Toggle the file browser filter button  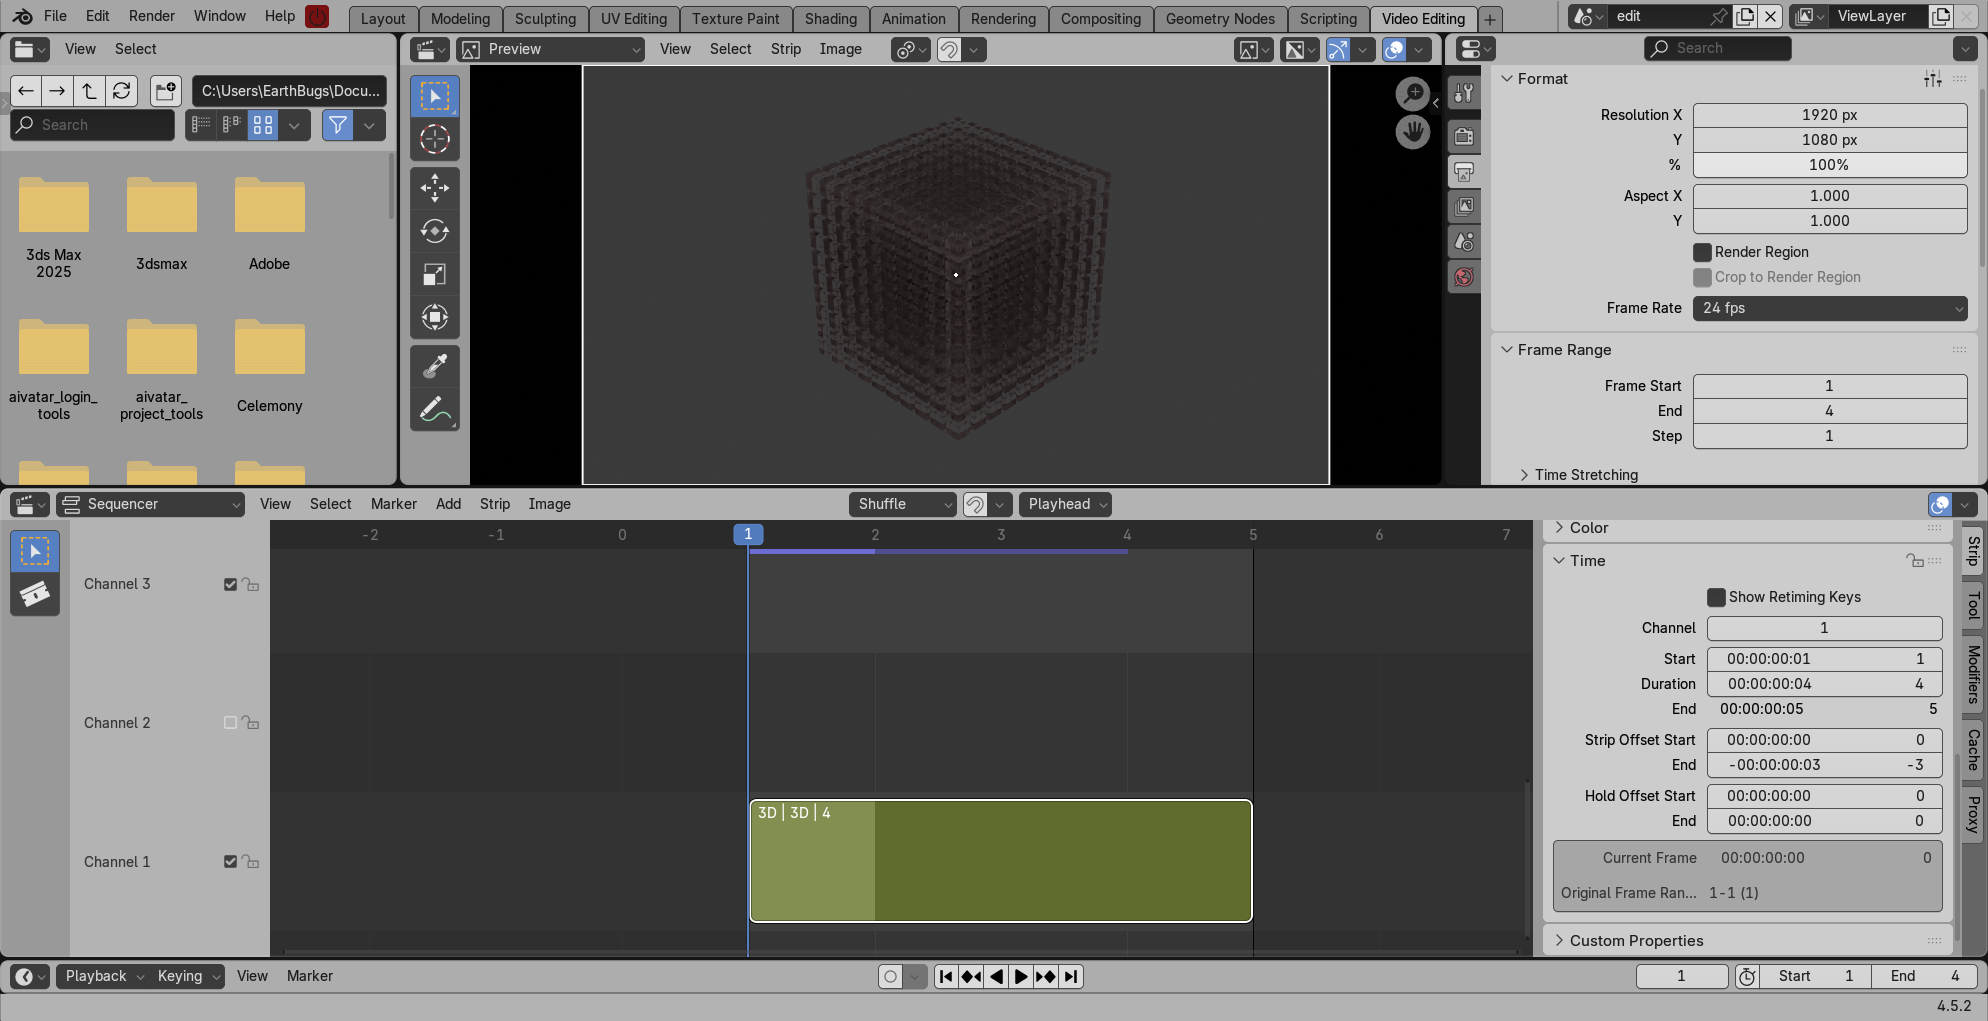tap(338, 125)
